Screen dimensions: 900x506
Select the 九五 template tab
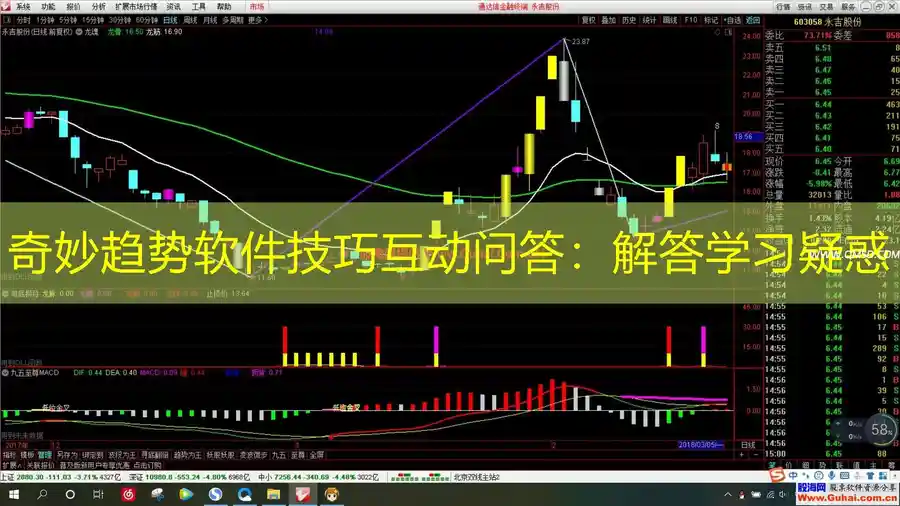279,455
